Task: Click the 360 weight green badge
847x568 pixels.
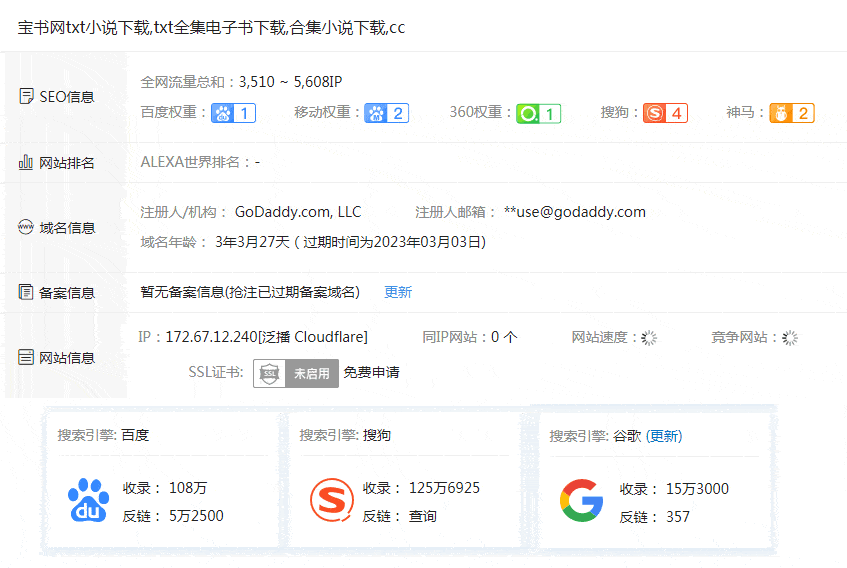Action: 539,113
